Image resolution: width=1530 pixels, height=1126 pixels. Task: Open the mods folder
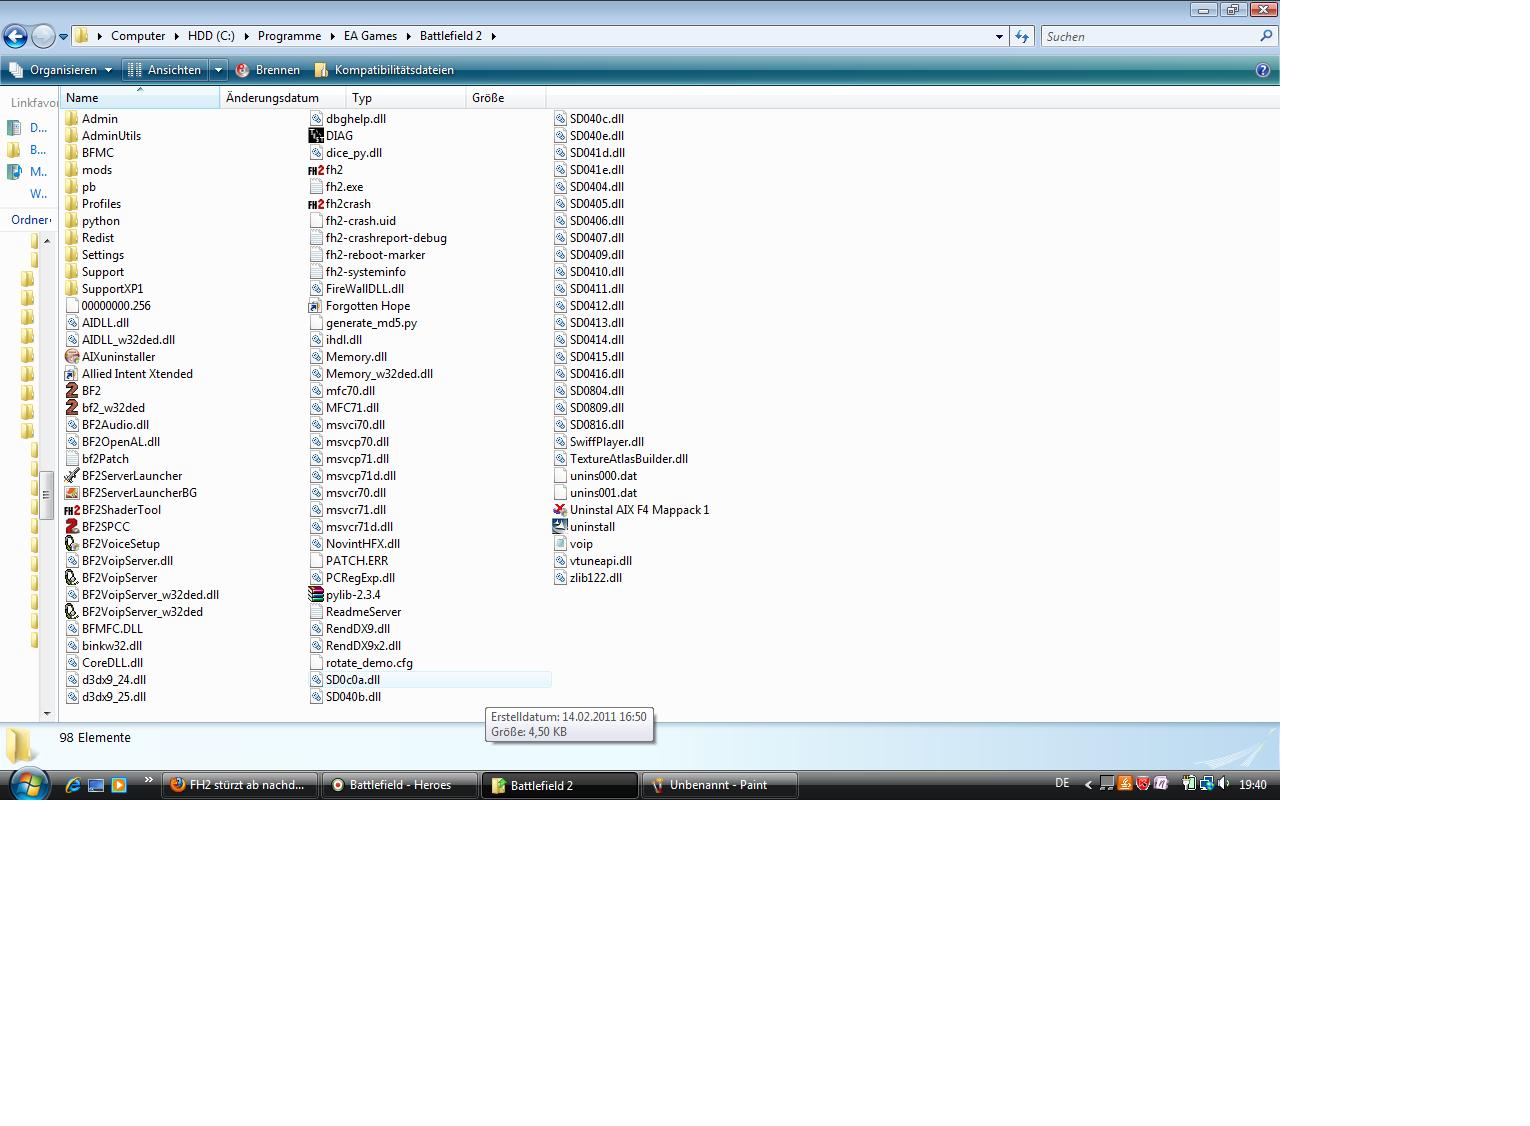[x=96, y=170]
